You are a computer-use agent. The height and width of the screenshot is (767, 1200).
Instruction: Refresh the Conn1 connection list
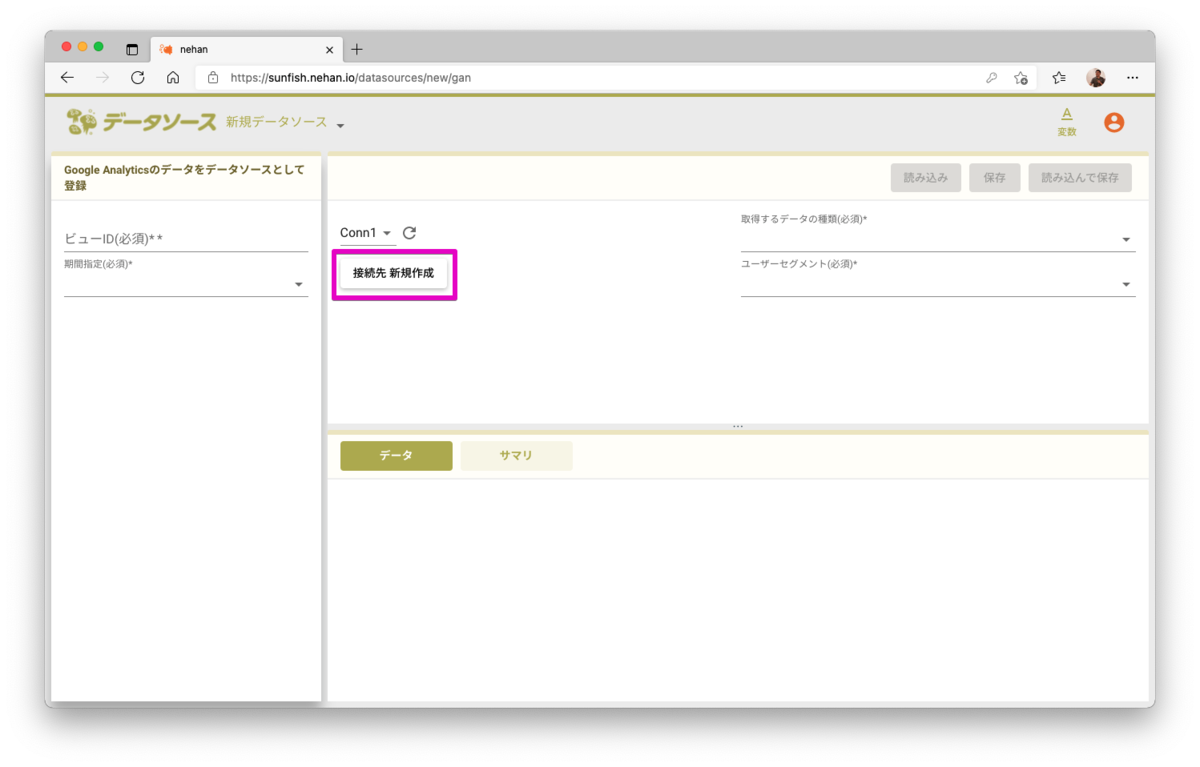pos(409,232)
